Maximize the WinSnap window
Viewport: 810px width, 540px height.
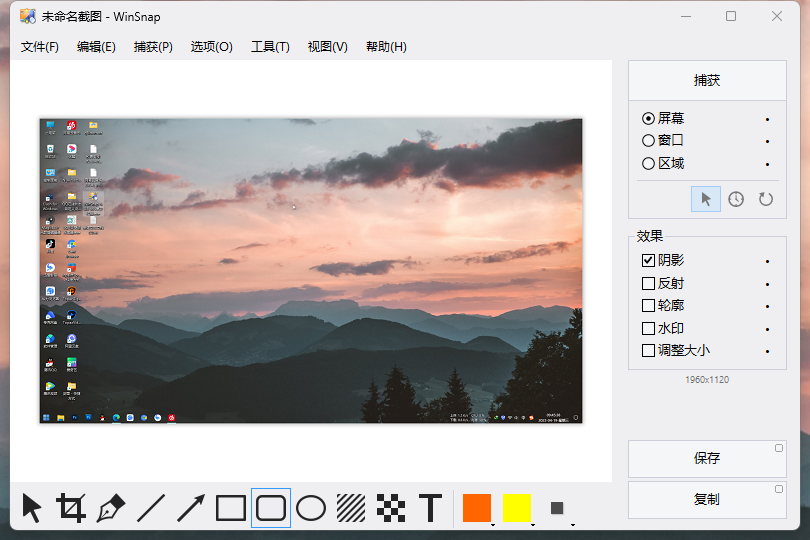point(731,17)
